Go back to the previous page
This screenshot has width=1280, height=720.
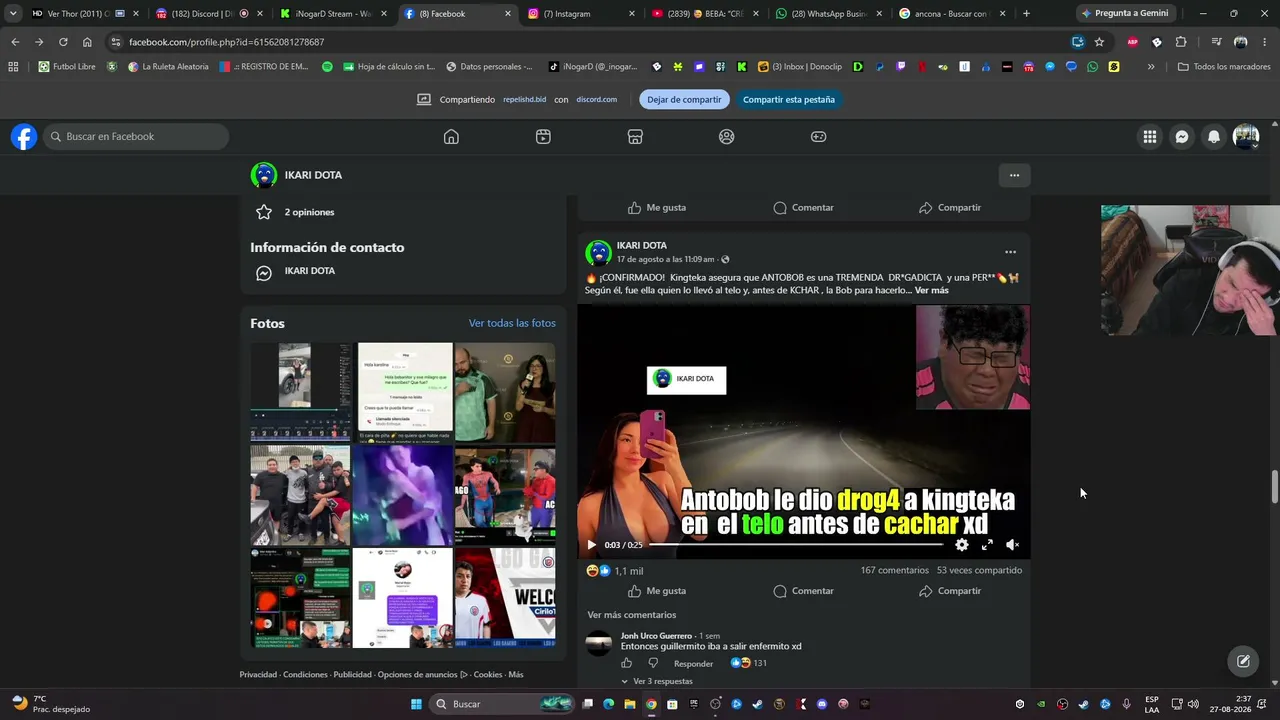click(15, 42)
